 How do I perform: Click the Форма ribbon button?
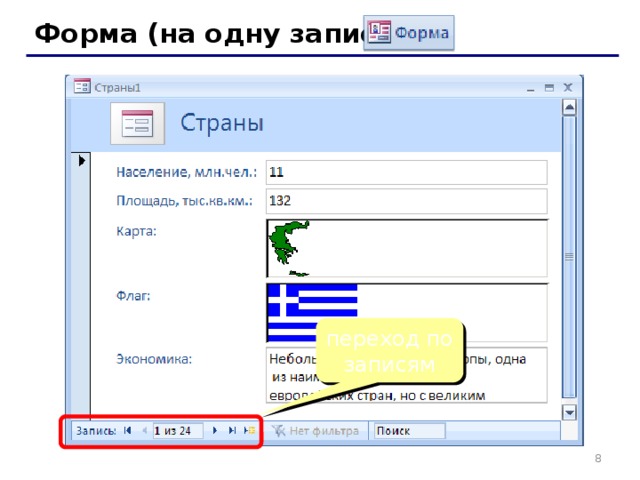point(409,33)
